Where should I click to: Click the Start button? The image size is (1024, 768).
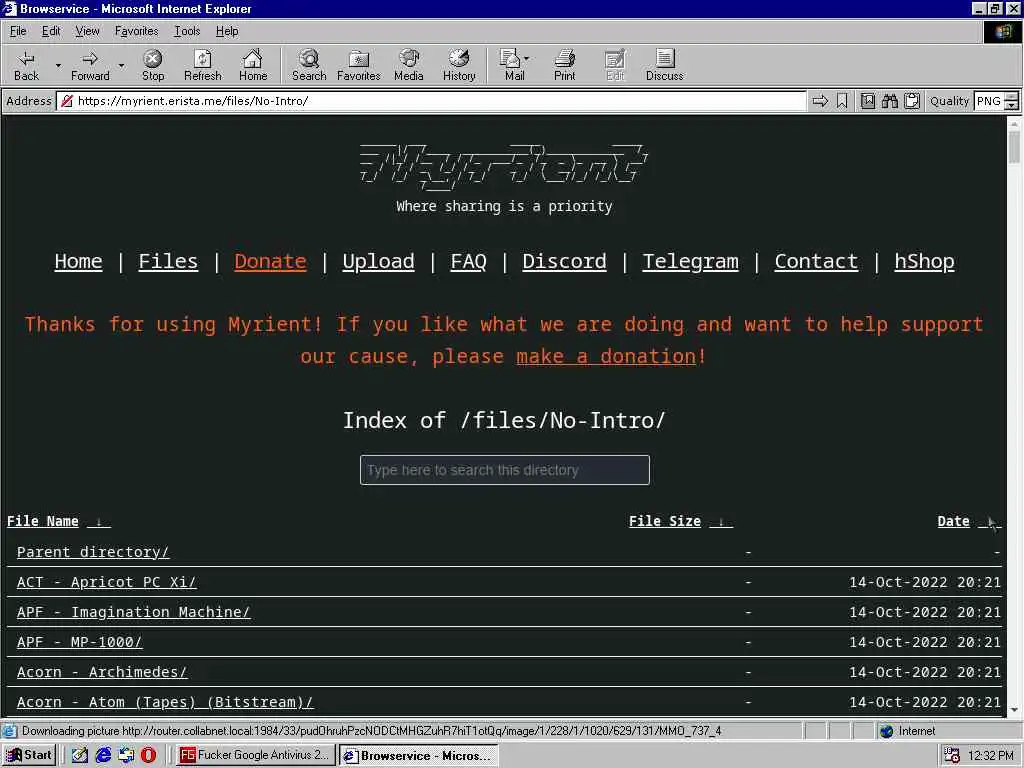29,755
